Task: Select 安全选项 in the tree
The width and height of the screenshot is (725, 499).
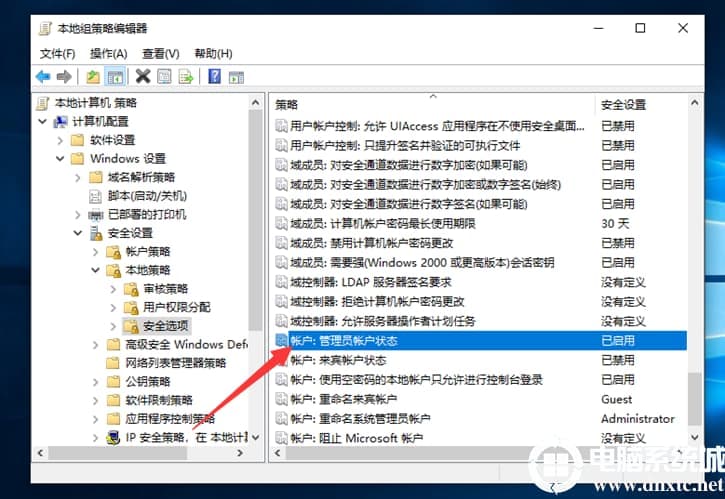Action: click(x=165, y=326)
